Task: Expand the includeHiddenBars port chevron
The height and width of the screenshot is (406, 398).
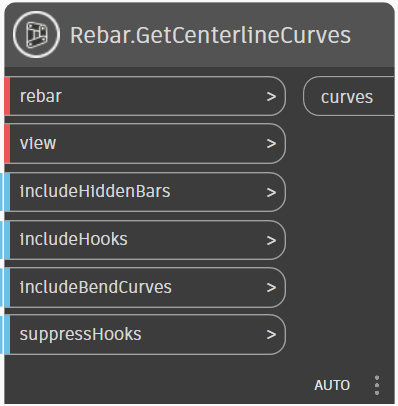Action: click(271, 192)
